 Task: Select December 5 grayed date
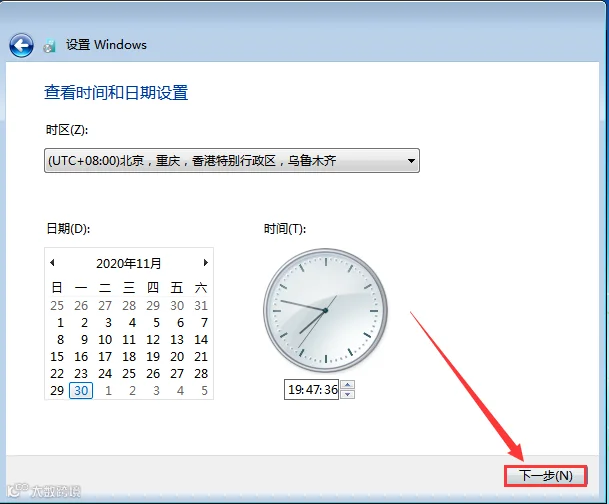pos(204,390)
